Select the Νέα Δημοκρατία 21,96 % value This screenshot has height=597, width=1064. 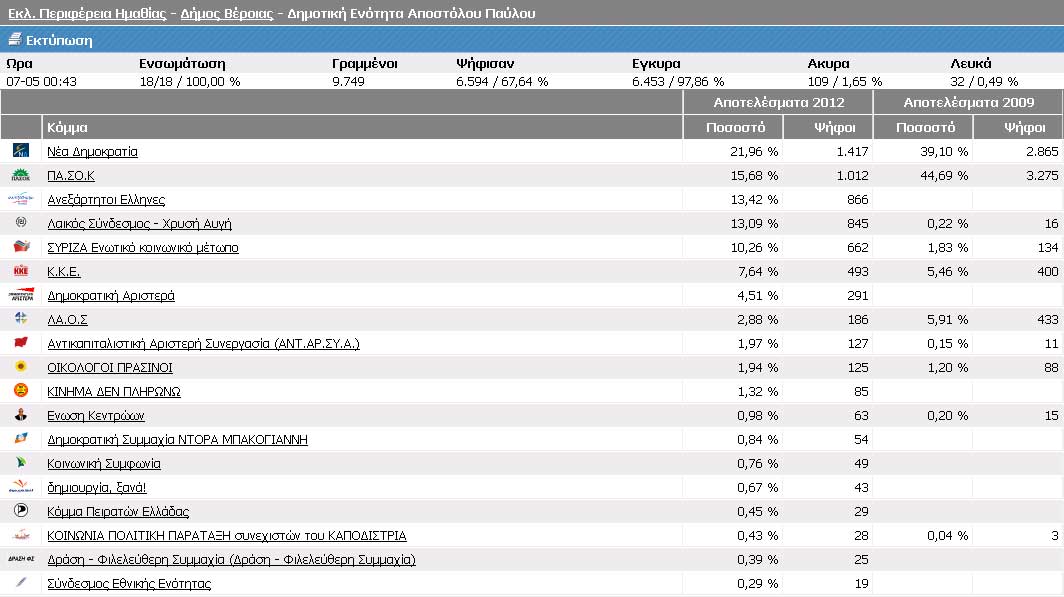[754, 151]
